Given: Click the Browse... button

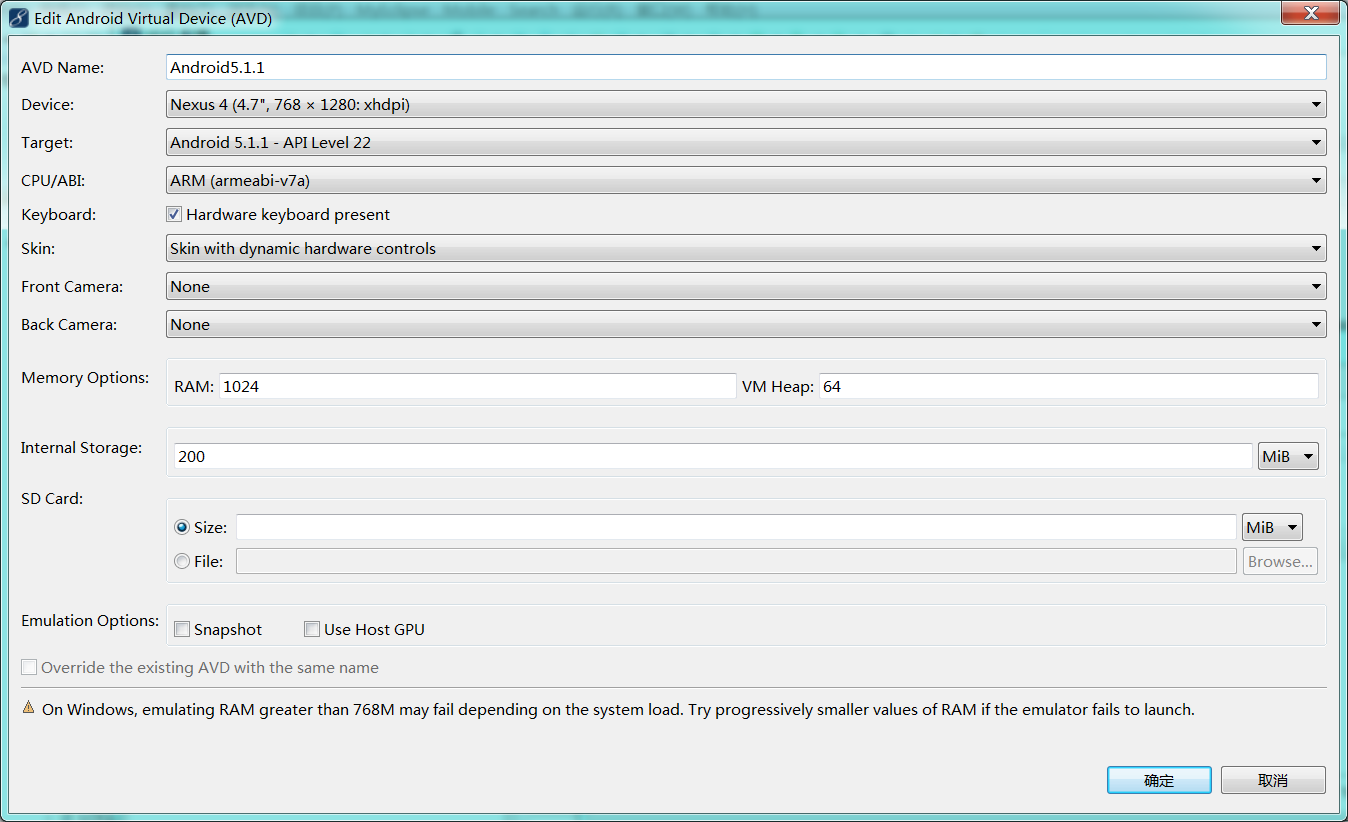Looking at the screenshot, I should pyautogui.click(x=1280, y=561).
